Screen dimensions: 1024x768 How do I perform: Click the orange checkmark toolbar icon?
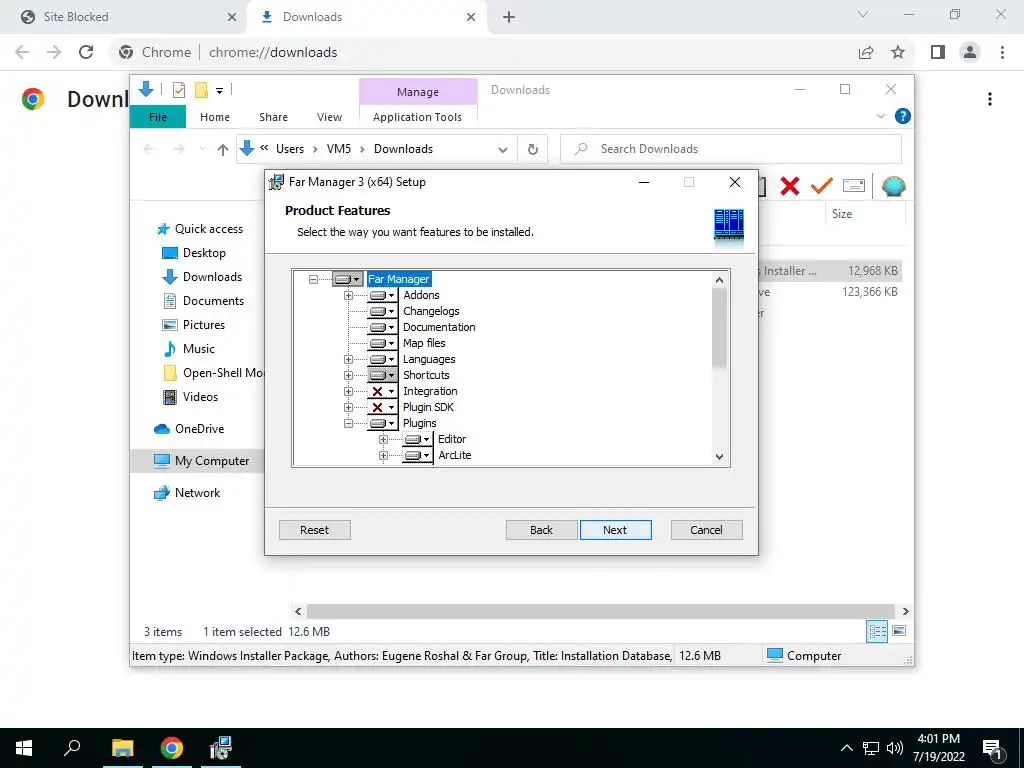[x=822, y=186]
